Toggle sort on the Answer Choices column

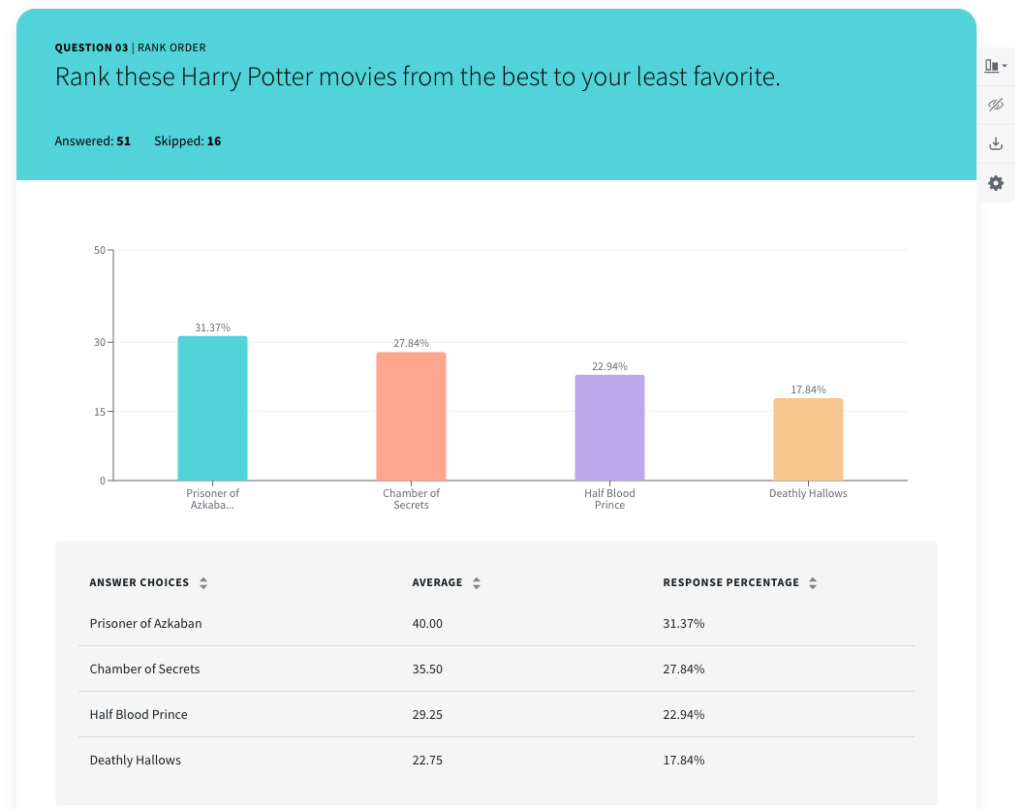click(x=206, y=582)
